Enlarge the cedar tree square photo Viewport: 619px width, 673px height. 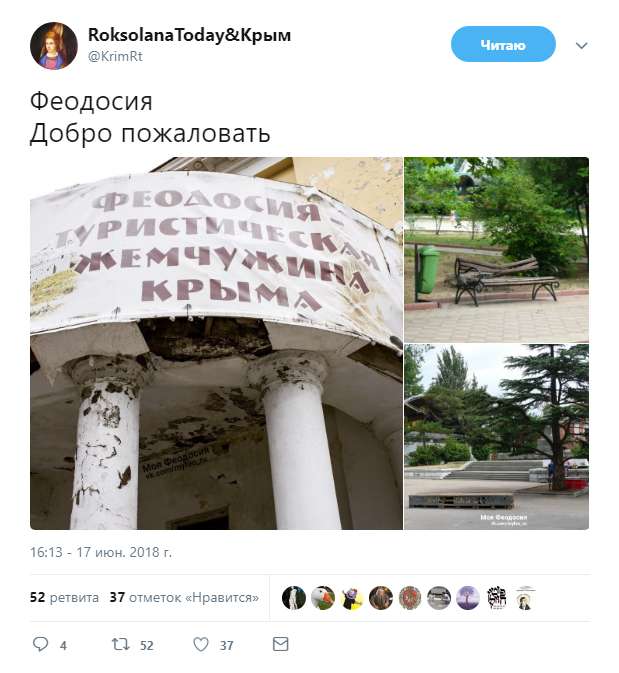496,437
